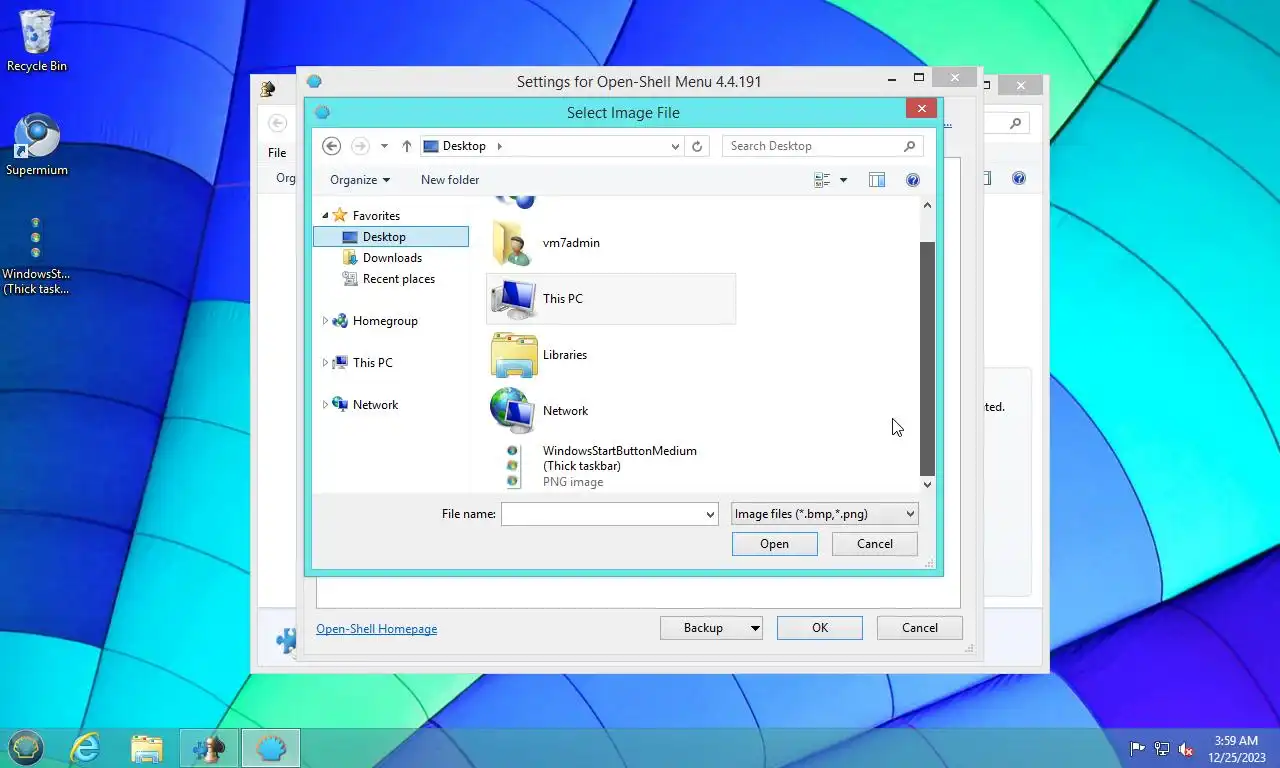The width and height of the screenshot is (1280, 768).
Task: Open the Open-Shell Homepage link
Action: [x=377, y=629]
